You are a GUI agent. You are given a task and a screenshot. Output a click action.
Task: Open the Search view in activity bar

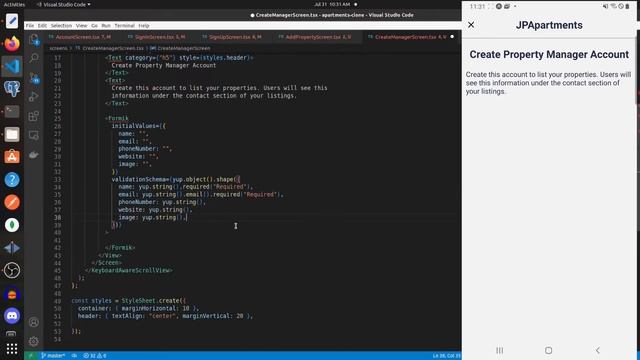click(x=34, y=58)
